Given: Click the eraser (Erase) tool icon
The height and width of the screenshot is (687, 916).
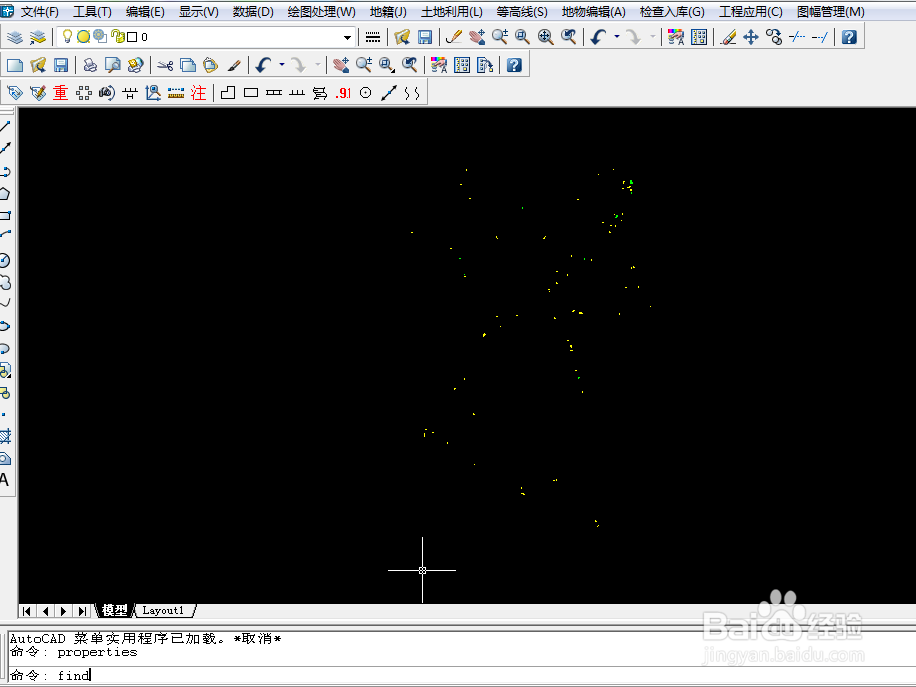Looking at the screenshot, I should (728, 37).
